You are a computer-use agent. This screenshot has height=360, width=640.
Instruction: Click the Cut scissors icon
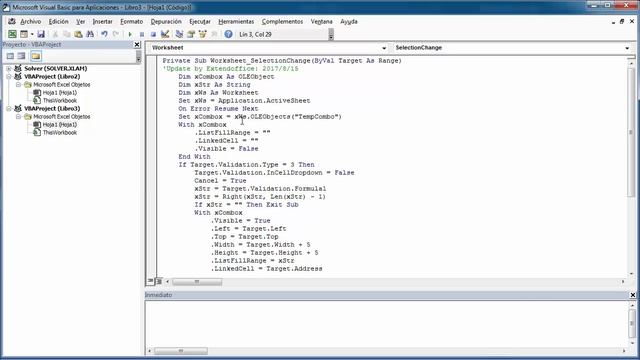pyautogui.click(x=55, y=34)
